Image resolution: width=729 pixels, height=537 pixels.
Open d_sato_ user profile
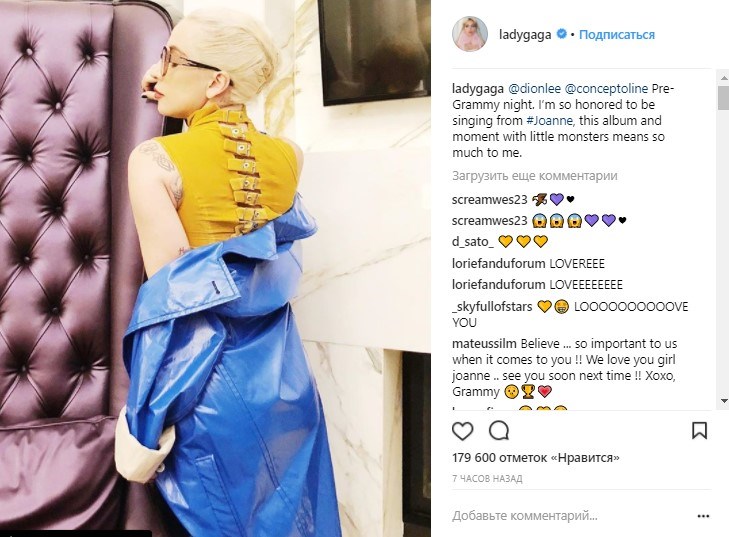(x=473, y=242)
